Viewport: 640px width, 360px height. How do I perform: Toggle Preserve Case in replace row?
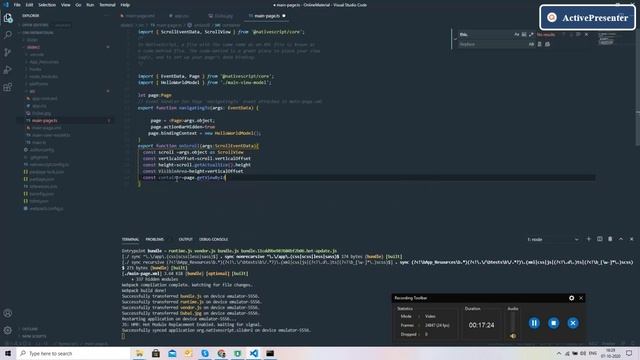(531, 44)
